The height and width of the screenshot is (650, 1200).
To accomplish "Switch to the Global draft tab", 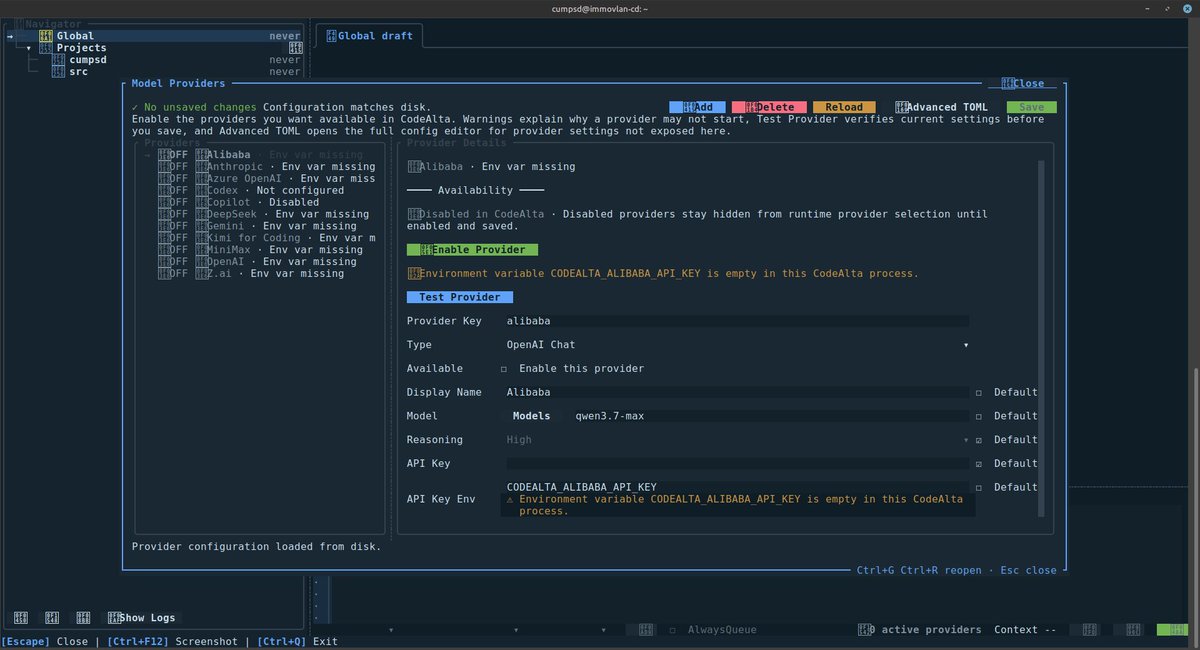I will (x=370, y=36).
